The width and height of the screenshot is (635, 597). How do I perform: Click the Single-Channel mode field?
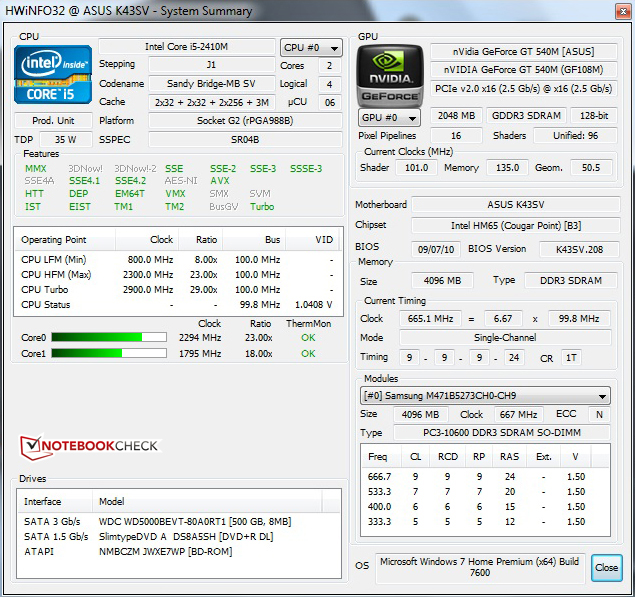click(x=505, y=338)
